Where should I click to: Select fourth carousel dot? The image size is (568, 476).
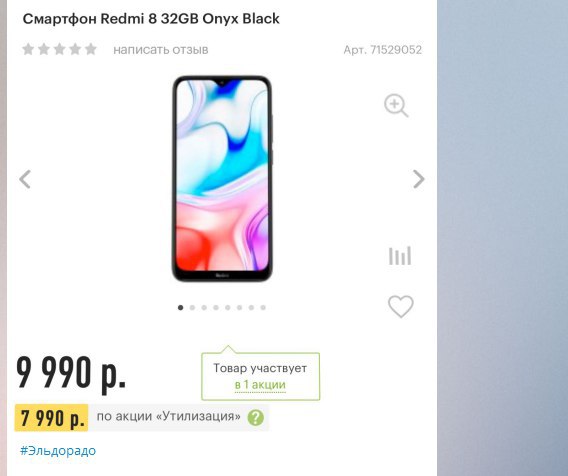pyautogui.click(x=216, y=308)
